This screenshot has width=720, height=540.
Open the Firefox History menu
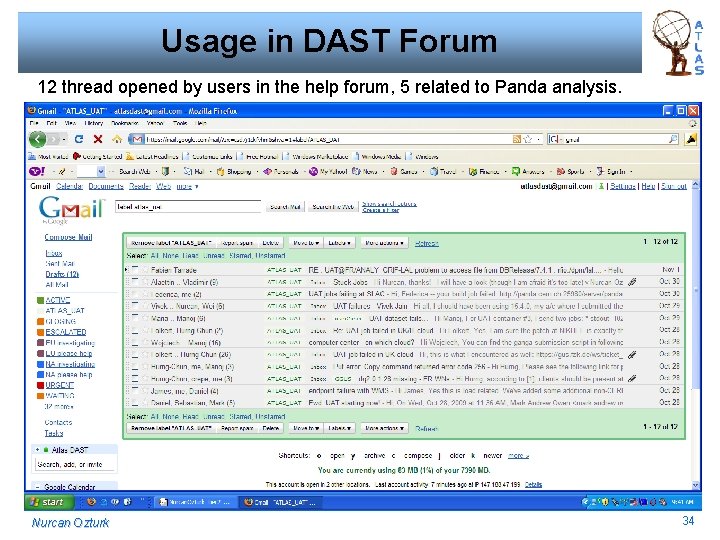[94, 123]
